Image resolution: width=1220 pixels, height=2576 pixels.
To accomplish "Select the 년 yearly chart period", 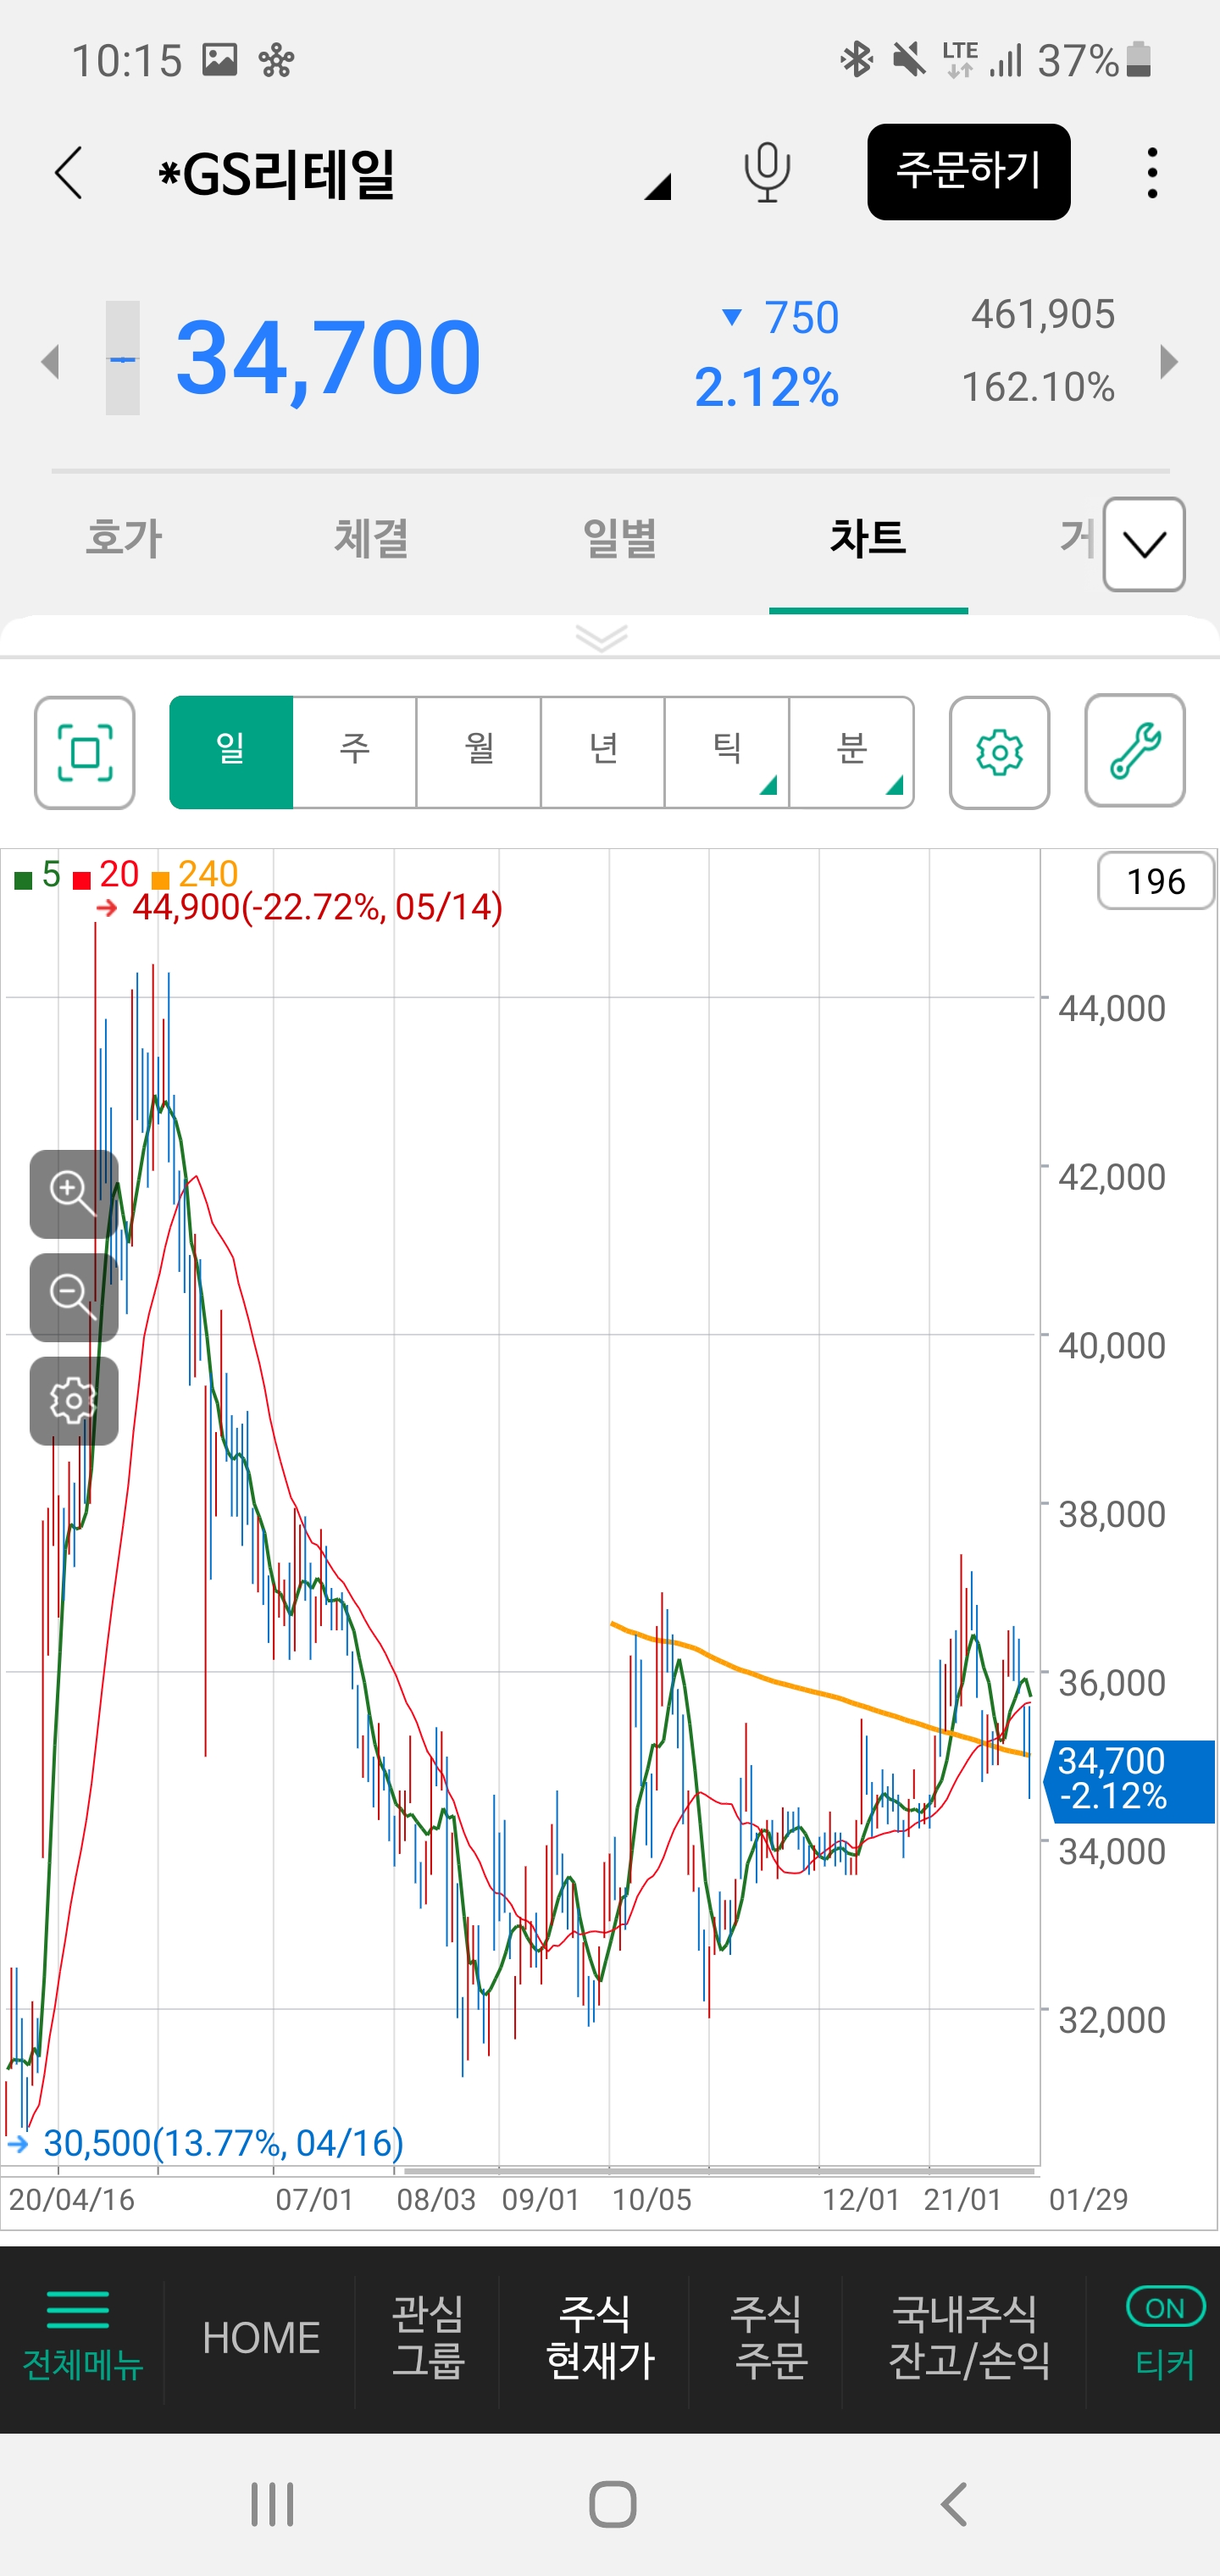I will tap(603, 752).
